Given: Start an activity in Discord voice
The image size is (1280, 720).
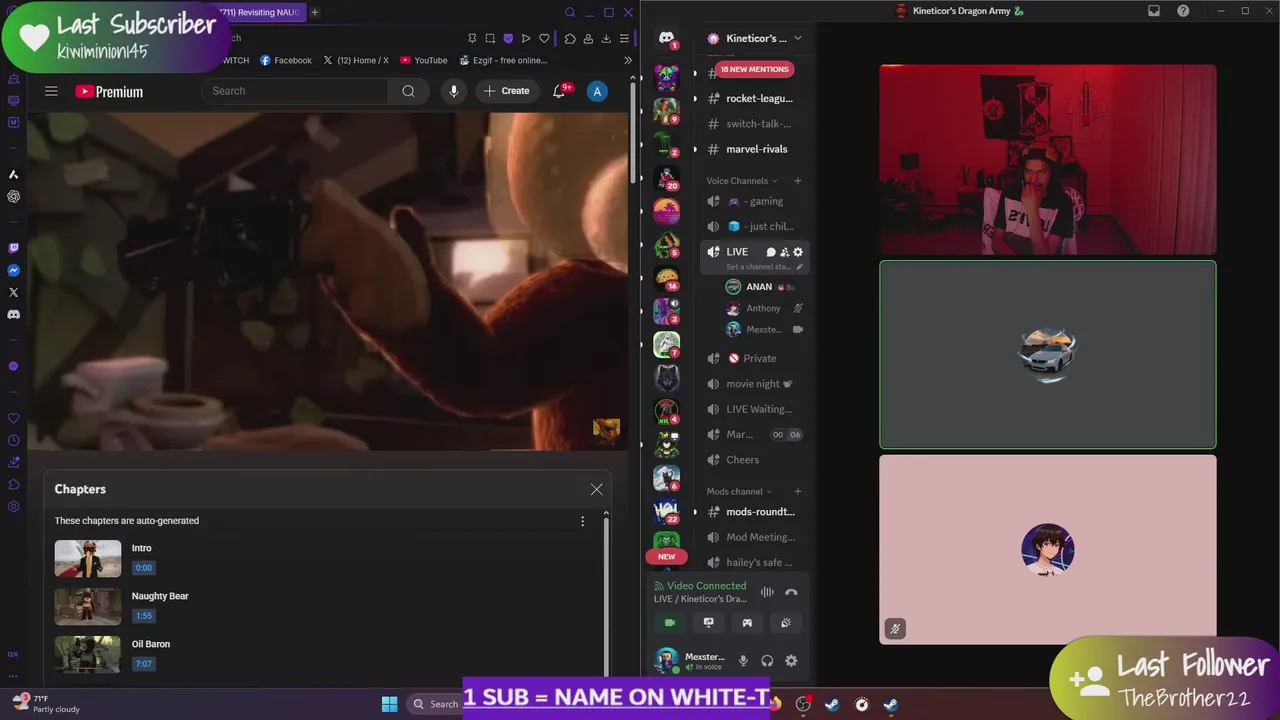Looking at the screenshot, I should click(x=747, y=622).
